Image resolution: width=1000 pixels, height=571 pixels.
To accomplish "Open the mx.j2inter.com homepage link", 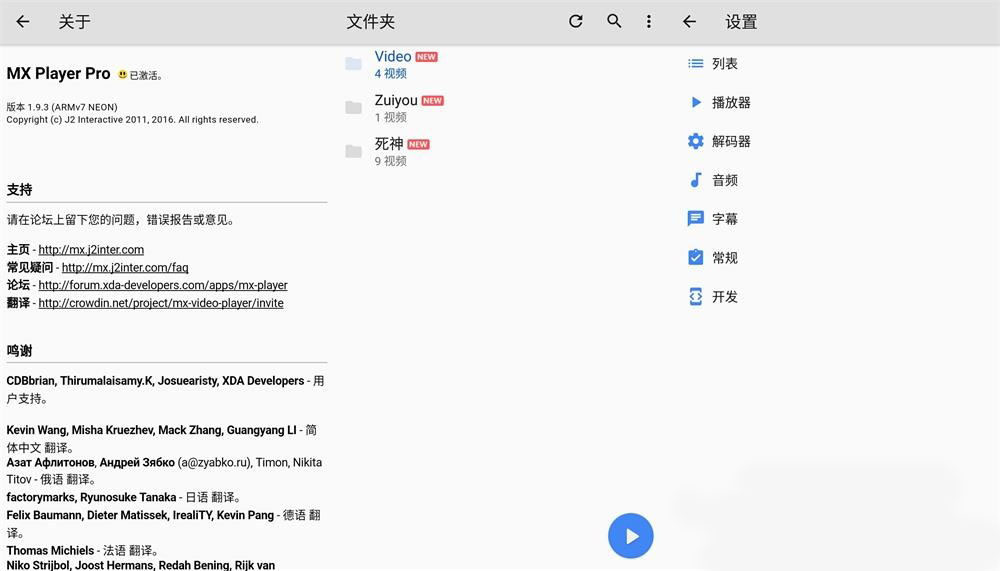I will [91, 249].
